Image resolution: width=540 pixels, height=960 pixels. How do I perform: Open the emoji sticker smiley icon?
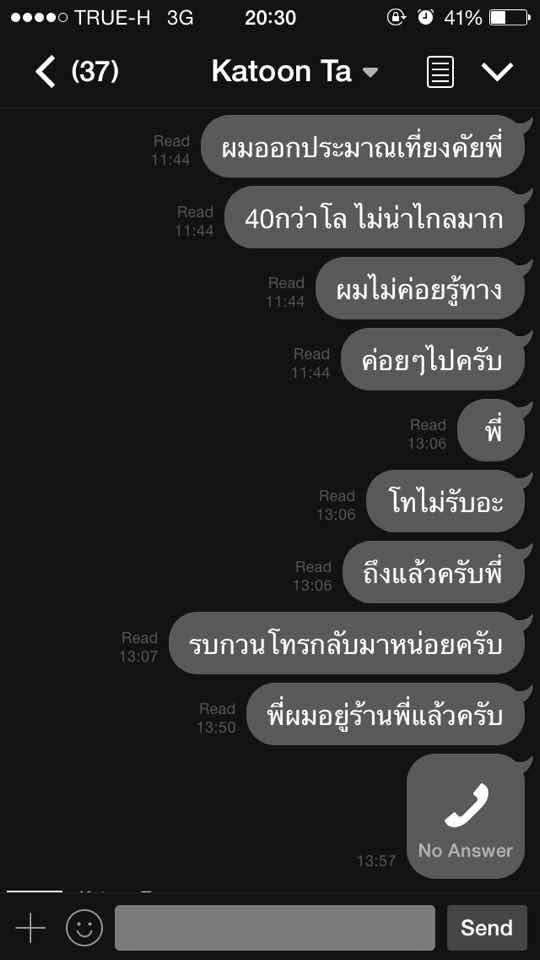click(x=84, y=928)
